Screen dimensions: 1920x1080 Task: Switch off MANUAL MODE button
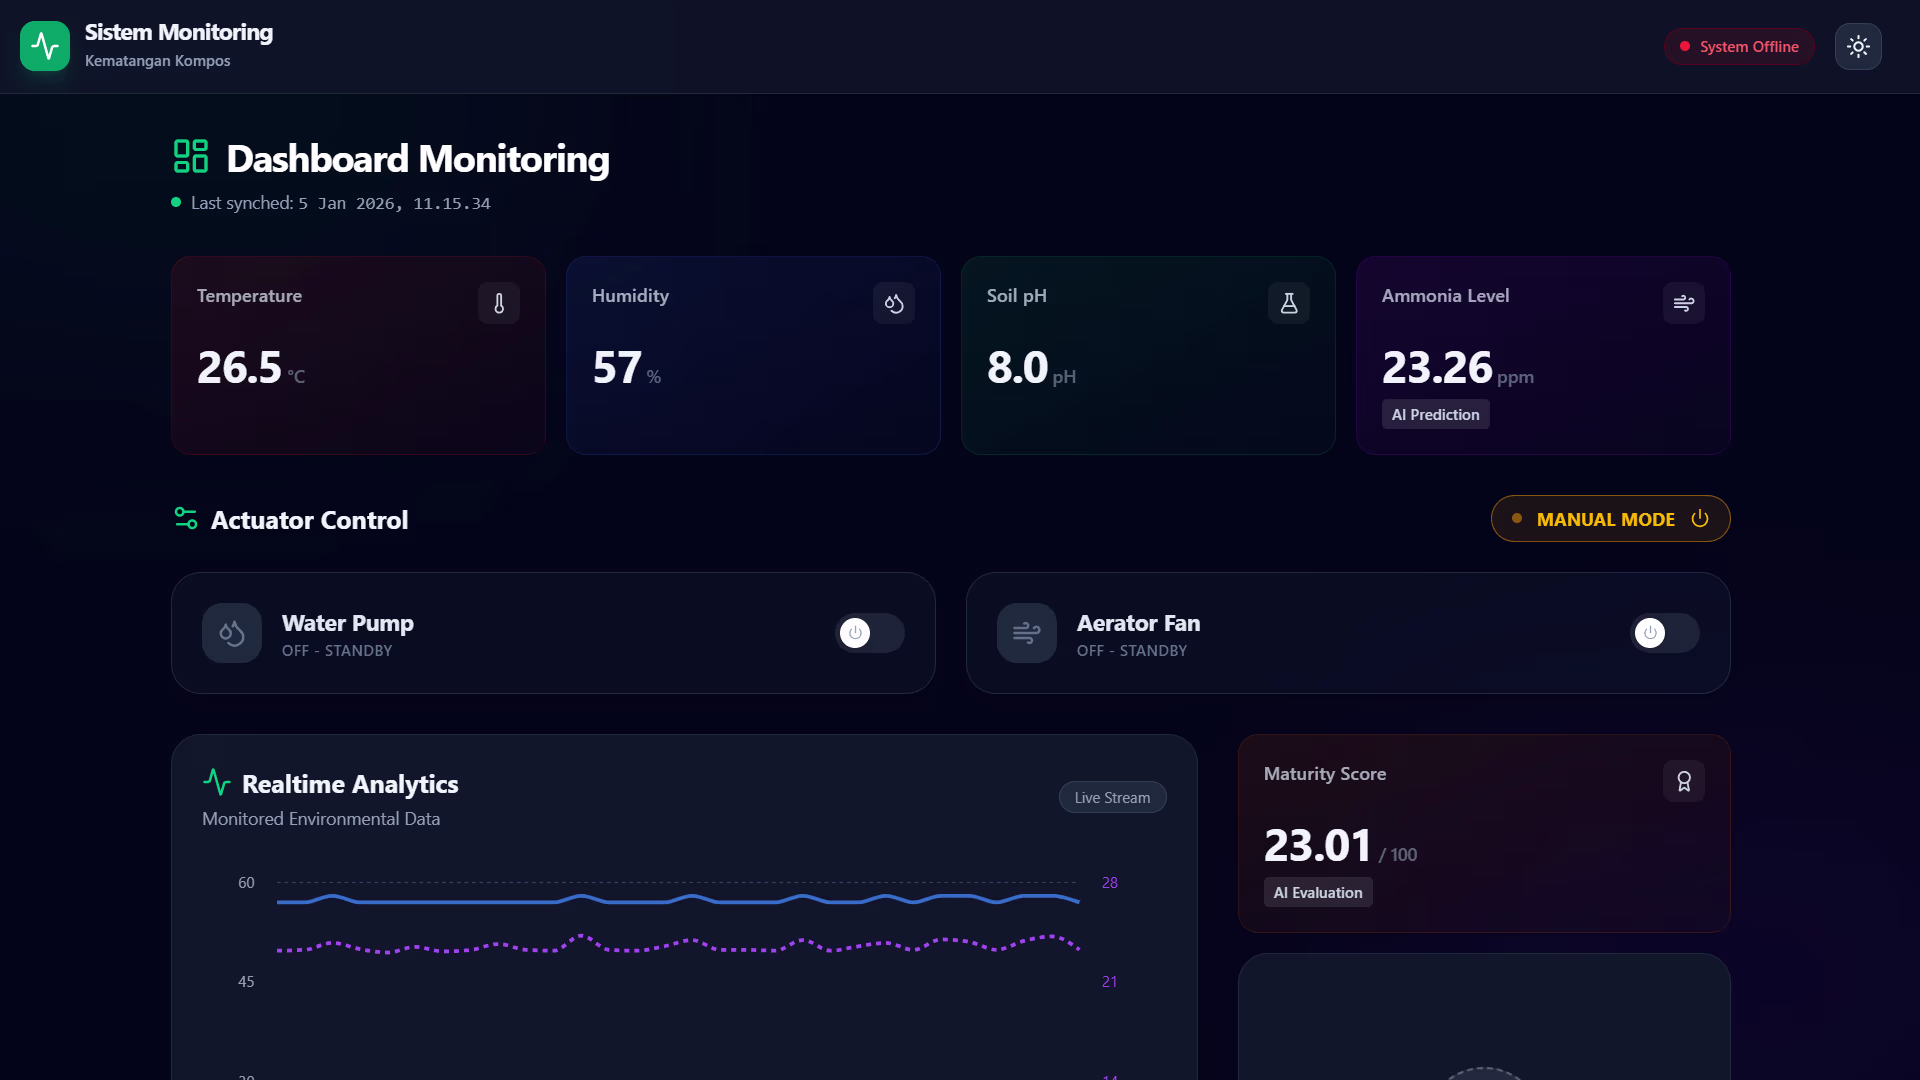pyautogui.click(x=1611, y=519)
